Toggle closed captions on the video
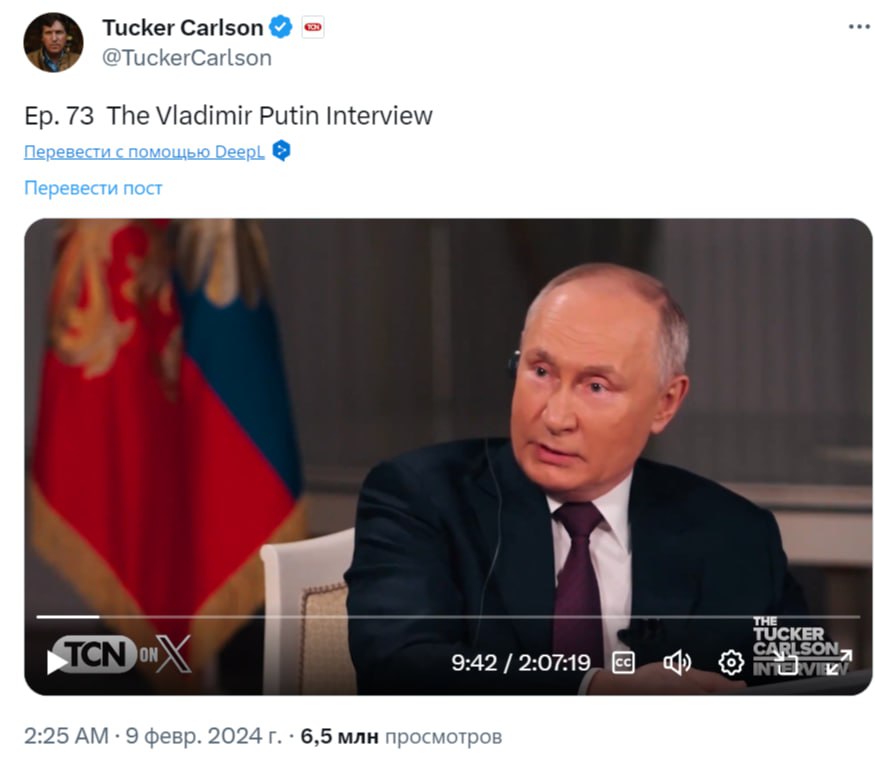This screenshot has width=875, height=768. [x=623, y=662]
